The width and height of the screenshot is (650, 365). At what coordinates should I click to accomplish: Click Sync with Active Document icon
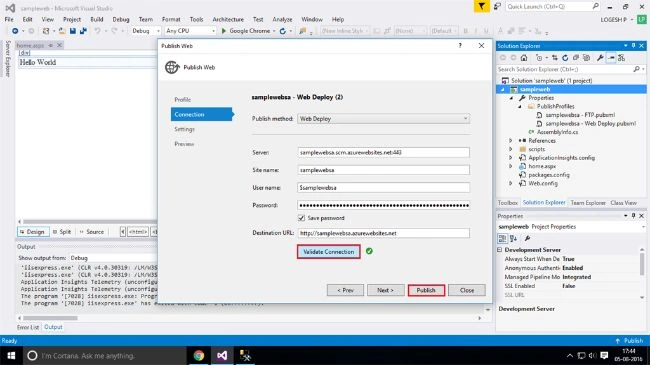point(555,58)
